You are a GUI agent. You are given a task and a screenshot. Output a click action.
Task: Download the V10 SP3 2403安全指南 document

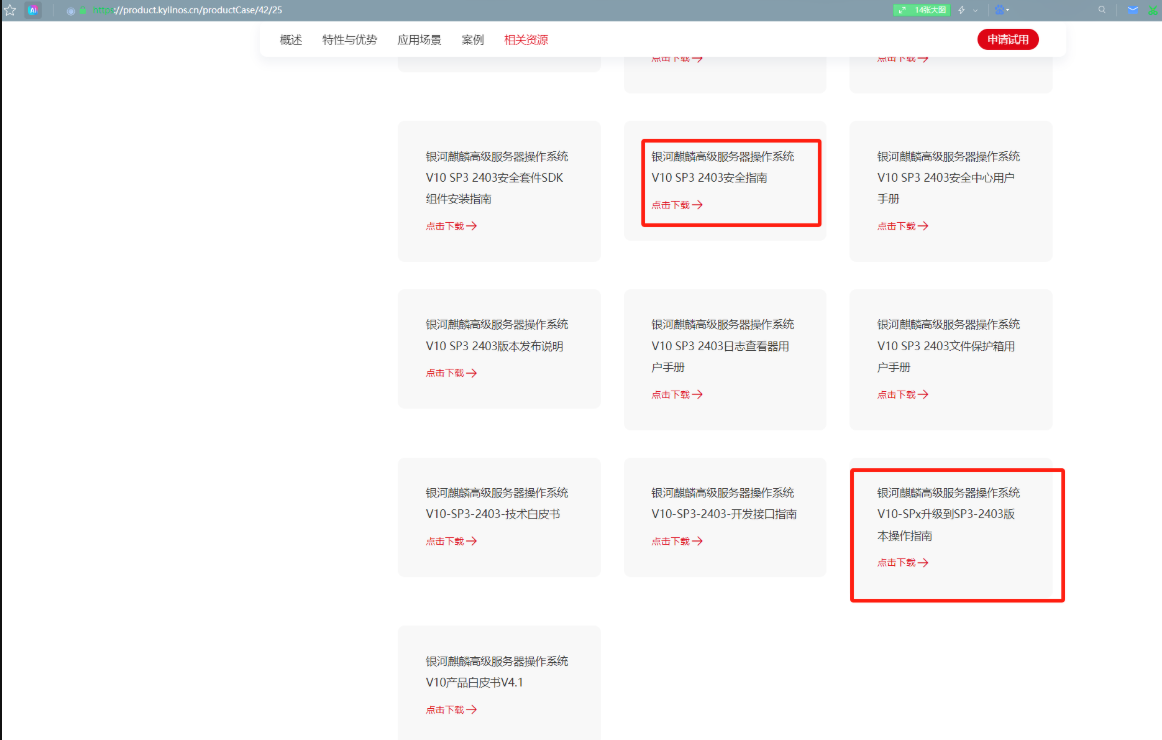pyautogui.click(x=676, y=205)
